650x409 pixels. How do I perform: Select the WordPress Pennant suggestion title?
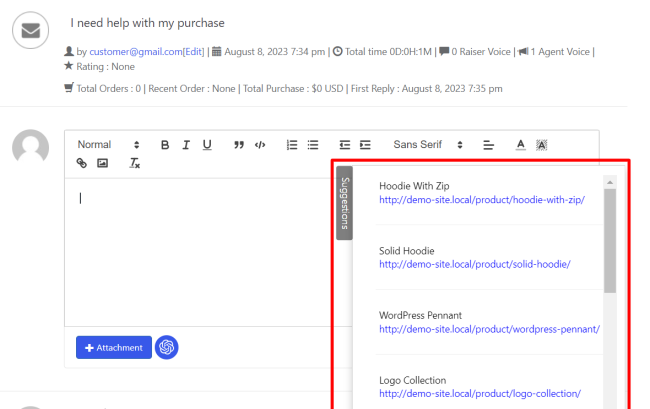[x=420, y=315]
